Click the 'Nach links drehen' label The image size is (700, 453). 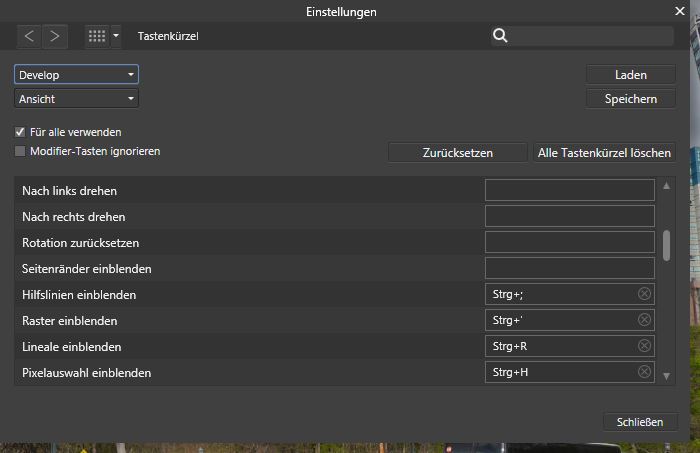tap(70, 191)
